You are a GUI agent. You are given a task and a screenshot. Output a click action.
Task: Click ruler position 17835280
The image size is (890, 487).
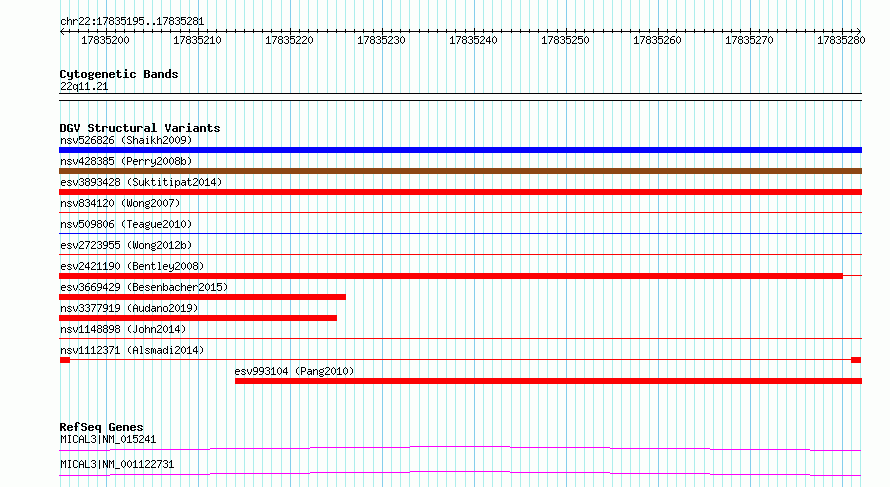(x=841, y=40)
